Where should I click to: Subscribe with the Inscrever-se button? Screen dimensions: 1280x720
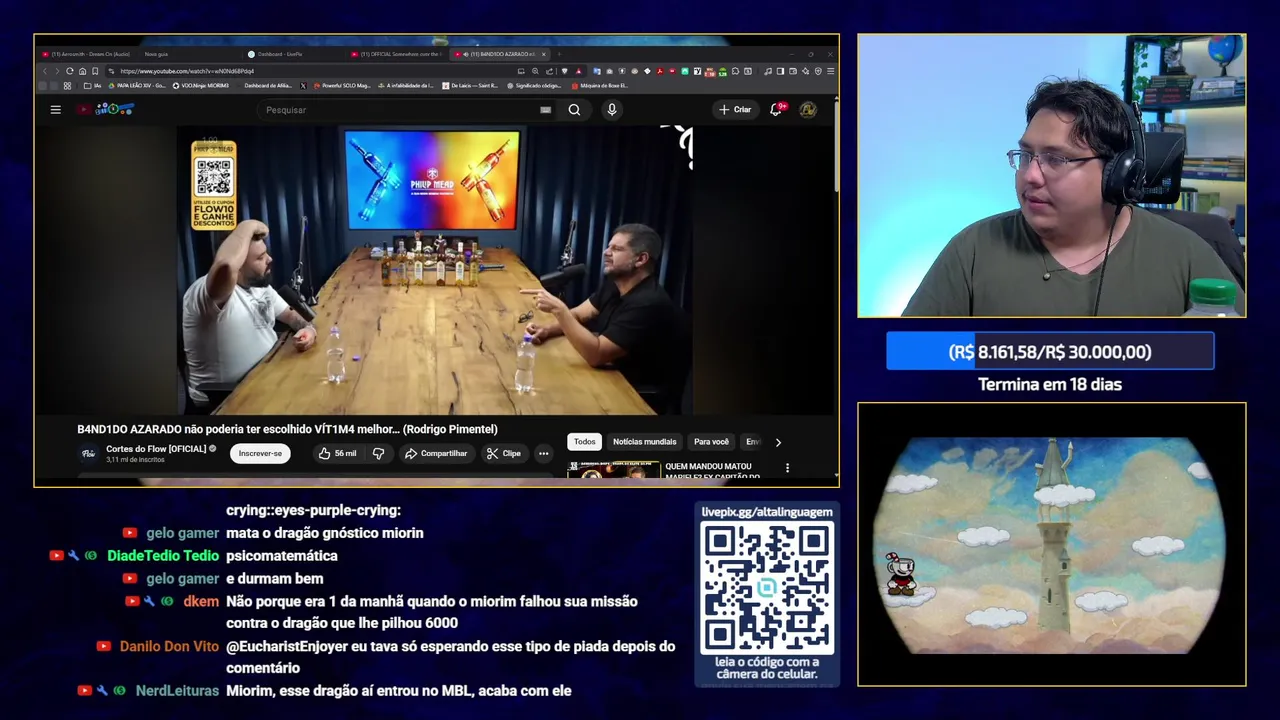(x=260, y=454)
